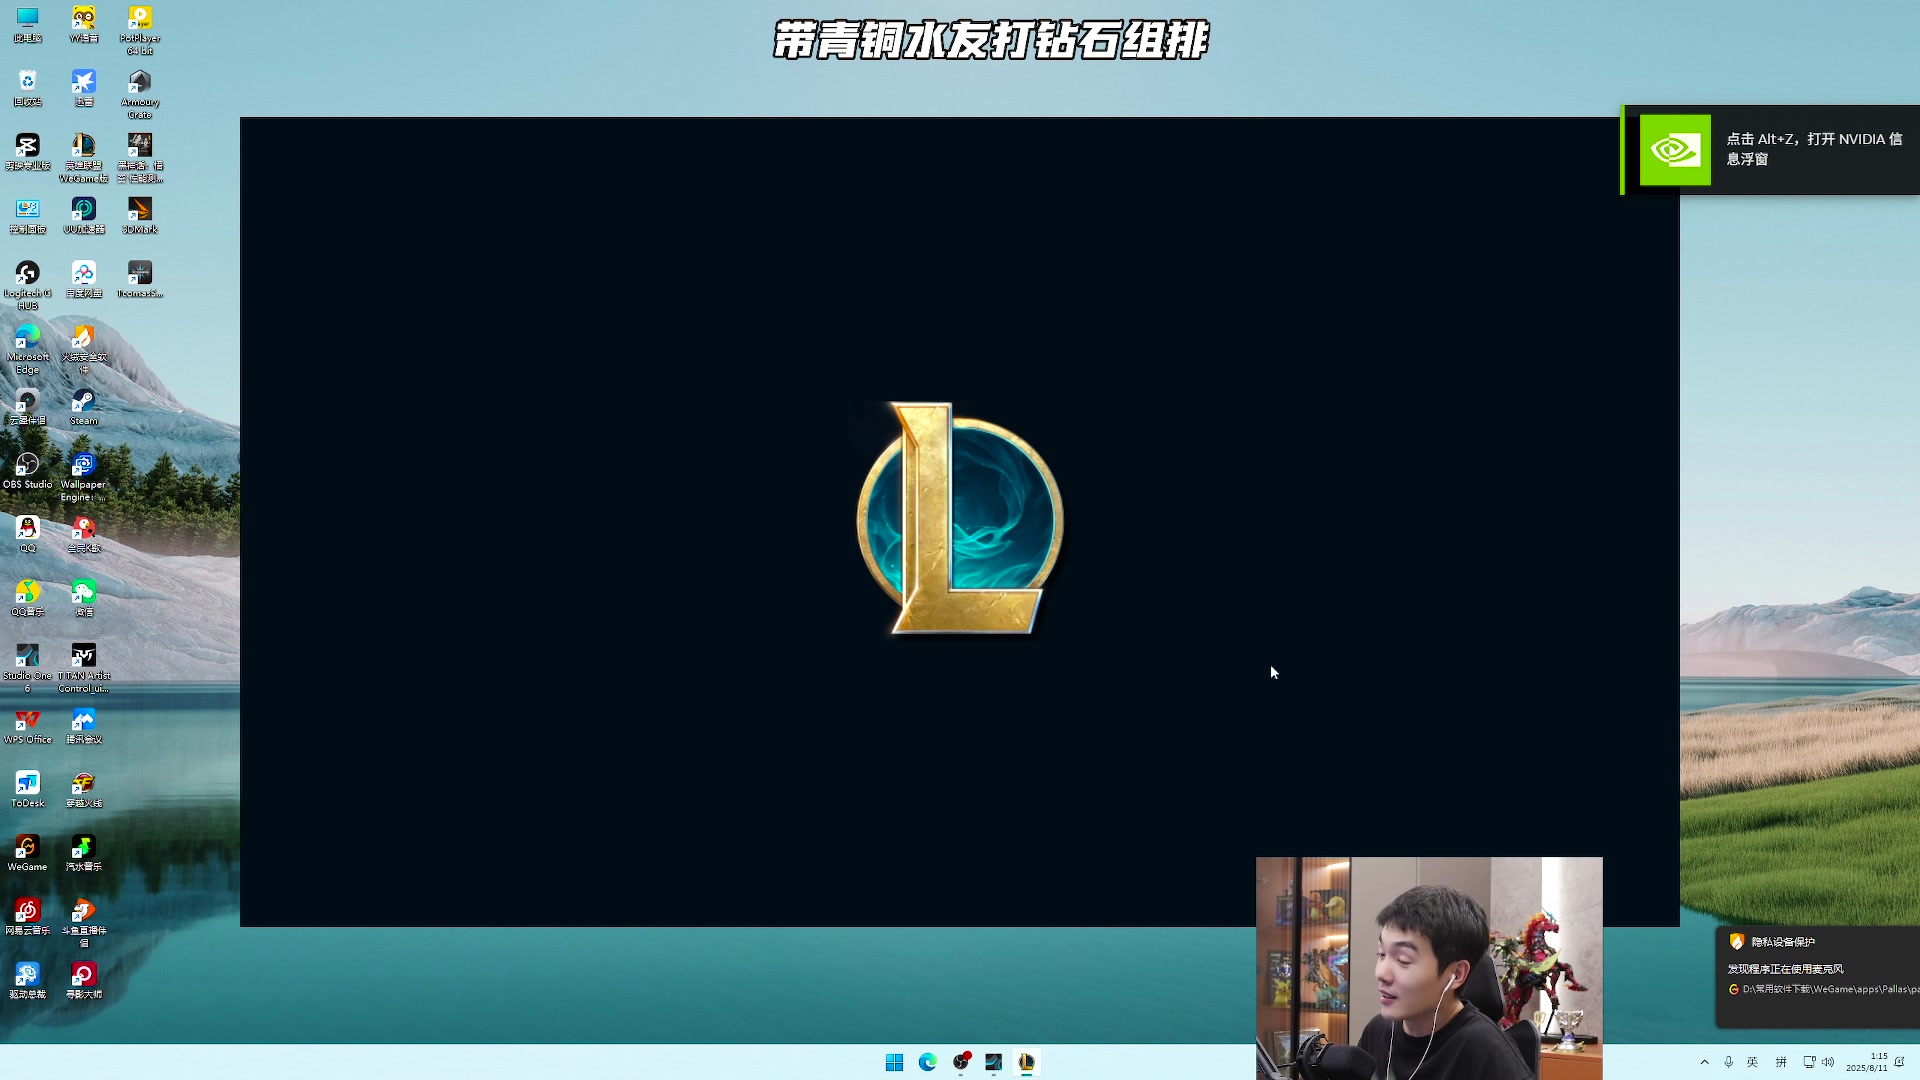The height and width of the screenshot is (1080, 1920).
Task: Click the NVIDIA Alt+Z overlay notification
Action: 1771,150
